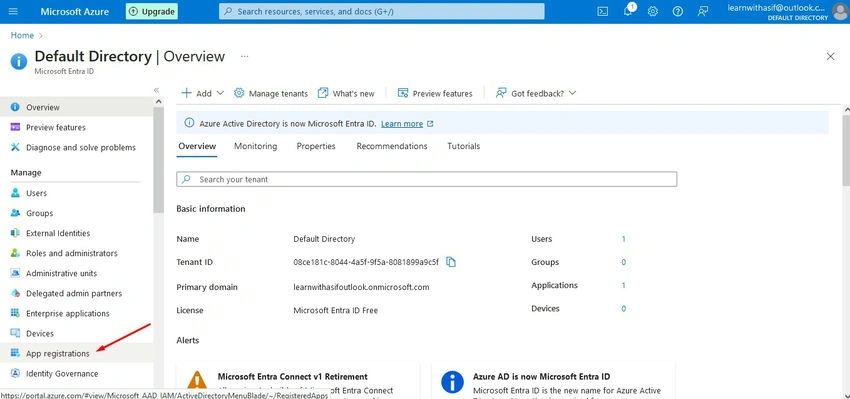The image size is (850, 399).
Task: Expand the Got feedback? dropdown
Action: pyautogui.click(x=536, y=93)
